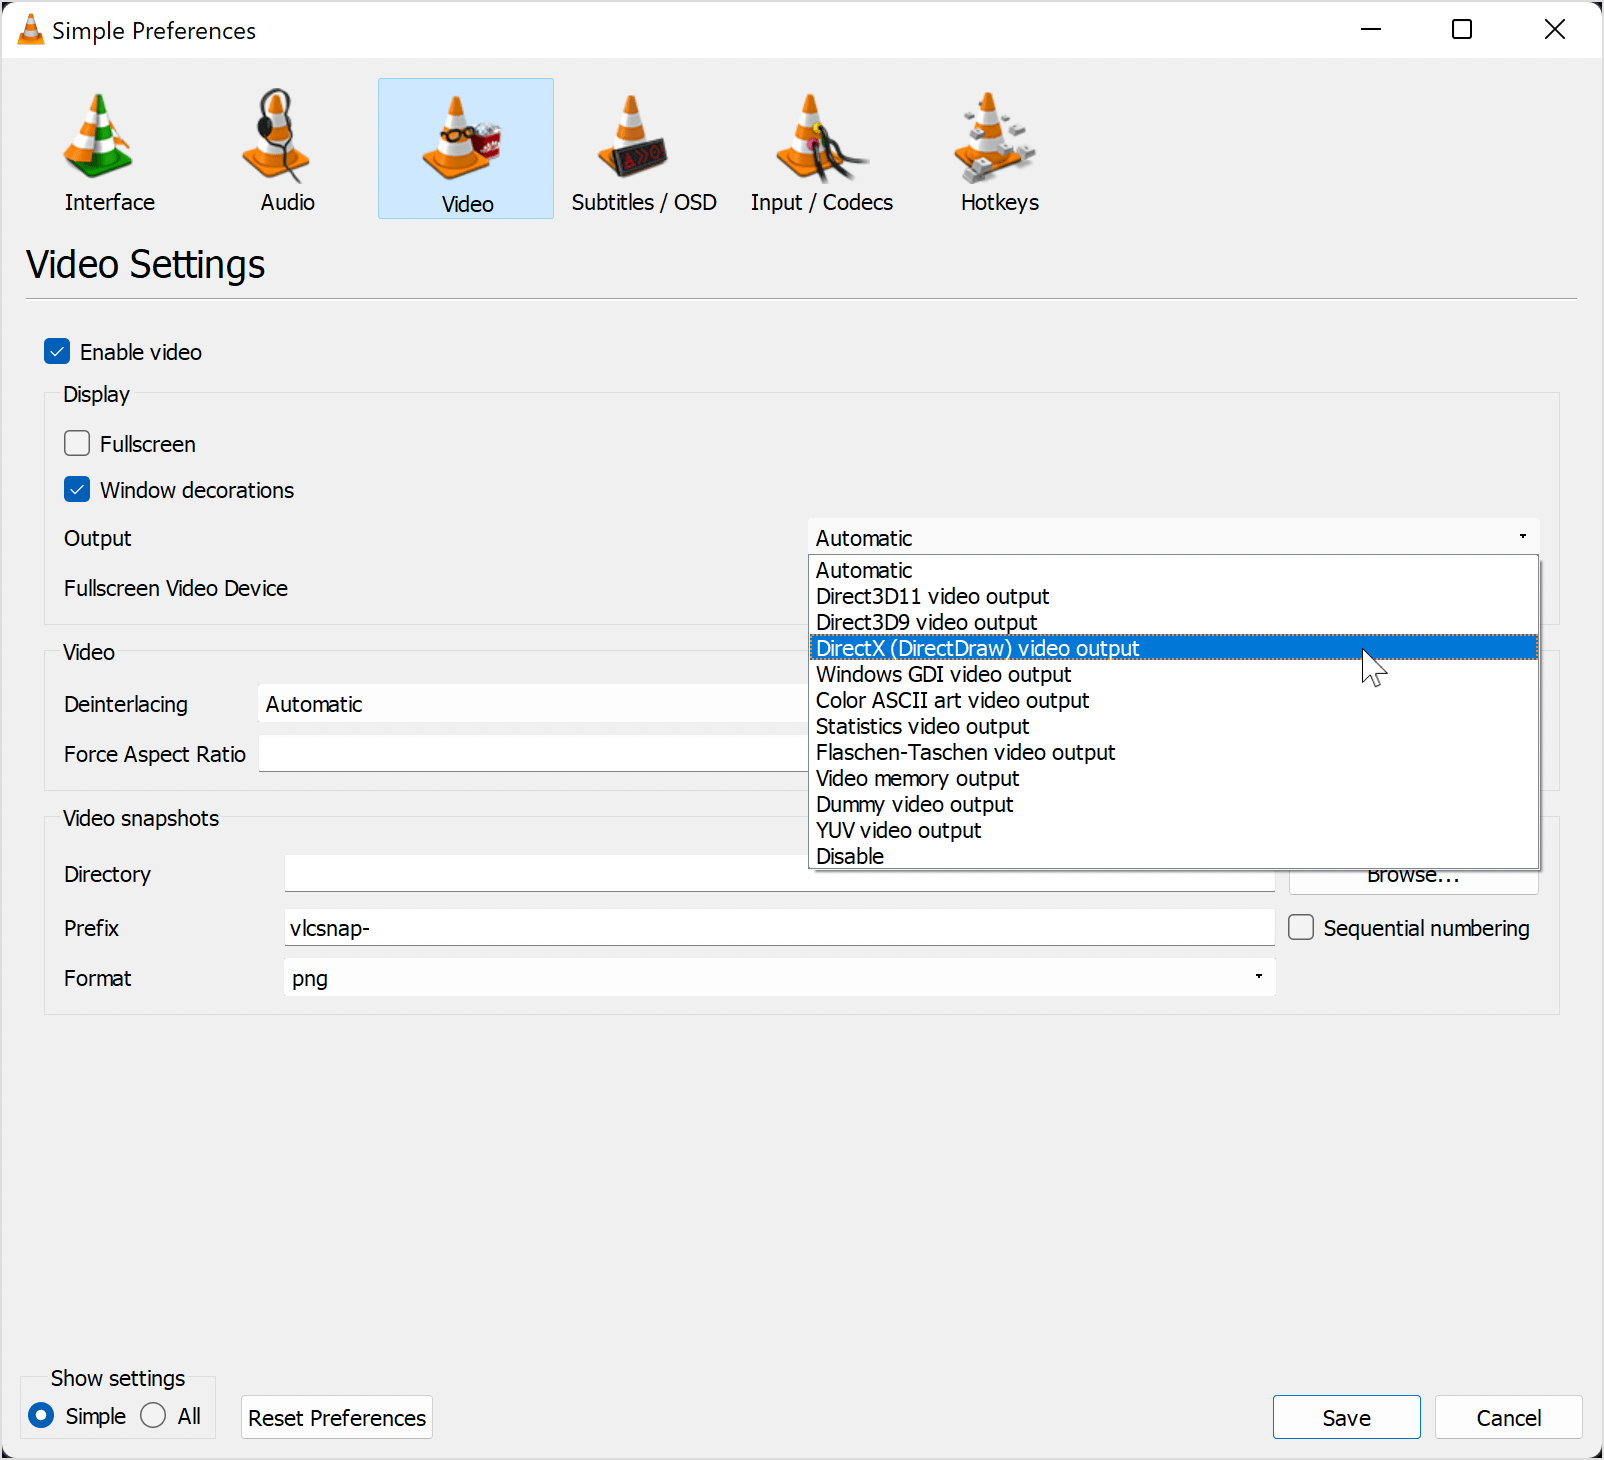Click the Reset Preferences button
This screenshot has height=1460, width=1604.
coord(337,1417)
